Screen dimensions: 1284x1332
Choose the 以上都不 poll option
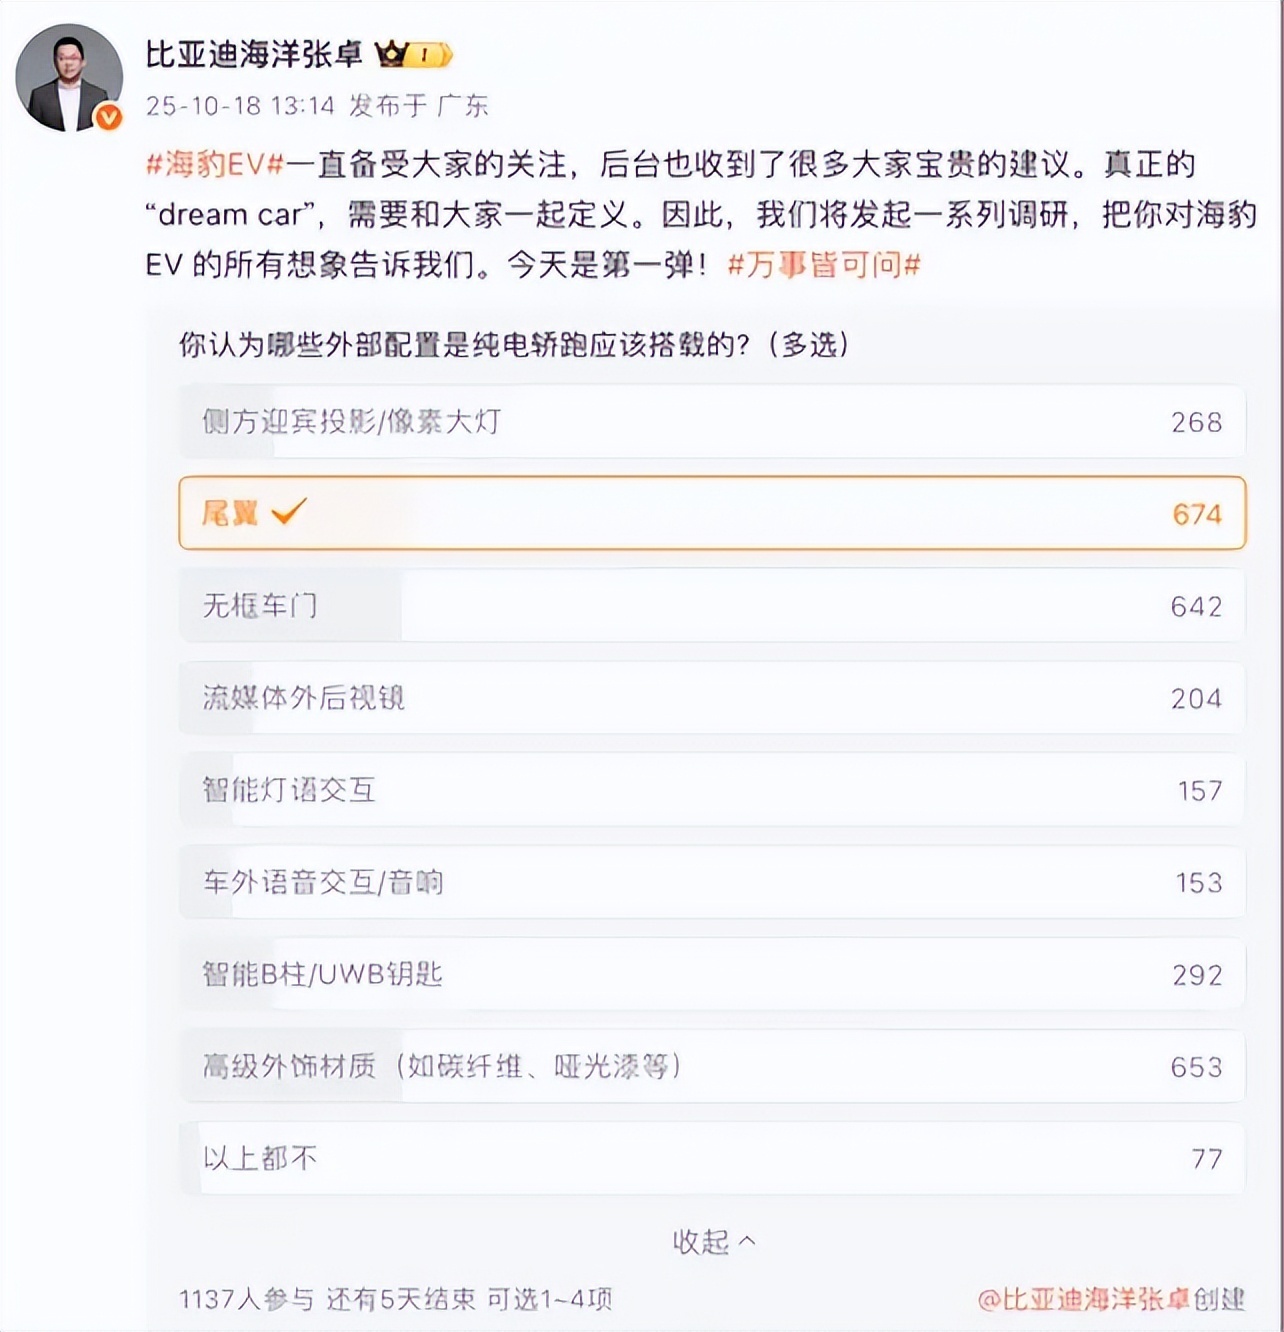click(x=711, y=1158)
